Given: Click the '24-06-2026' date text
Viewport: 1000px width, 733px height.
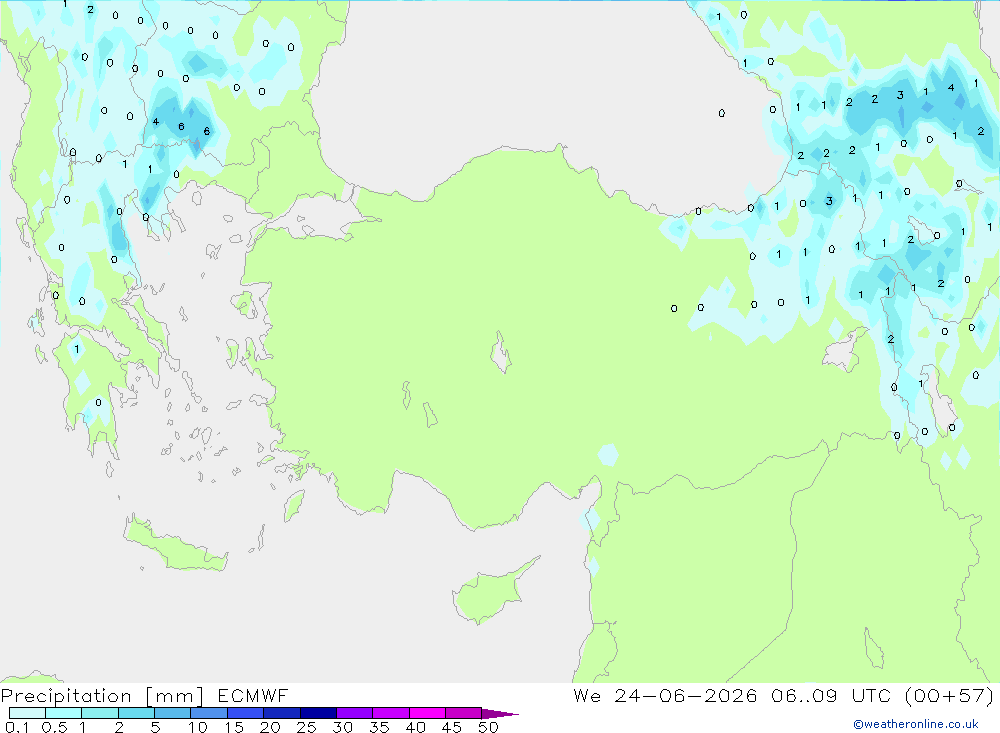Looking at the screenshot, I should pyautogui.click(x=686, y=695).
